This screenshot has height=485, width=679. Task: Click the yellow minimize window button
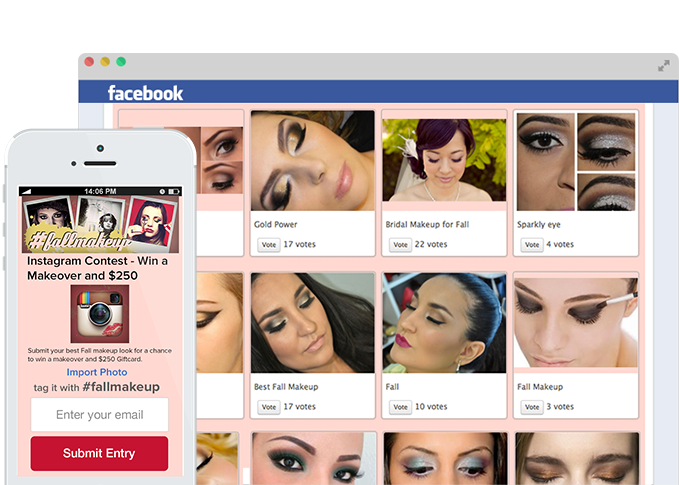tap(105, 61)
